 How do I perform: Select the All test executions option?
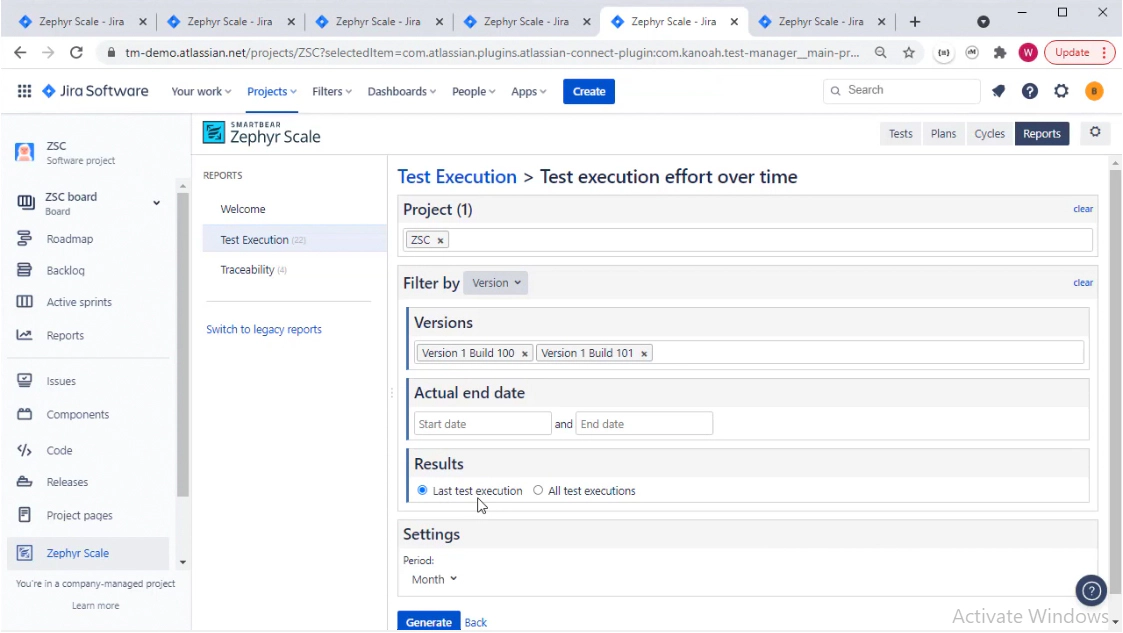537,490
